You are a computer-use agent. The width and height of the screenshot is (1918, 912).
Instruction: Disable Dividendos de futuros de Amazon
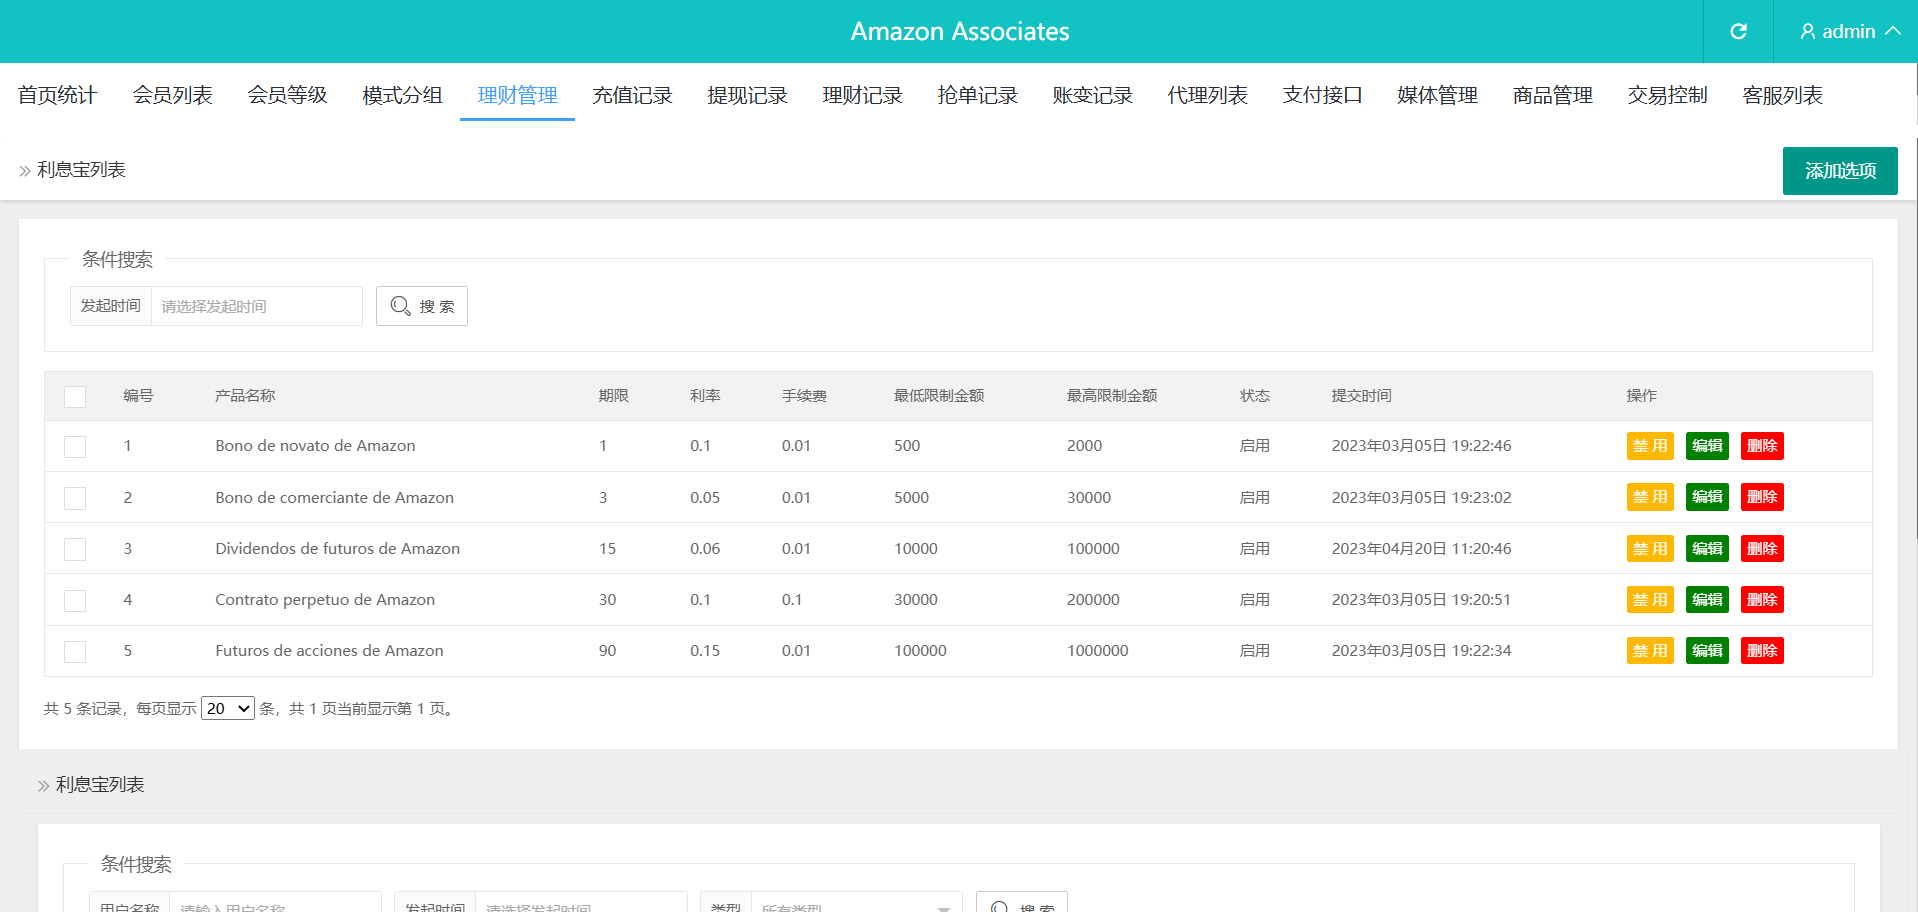coord(1650,549)
